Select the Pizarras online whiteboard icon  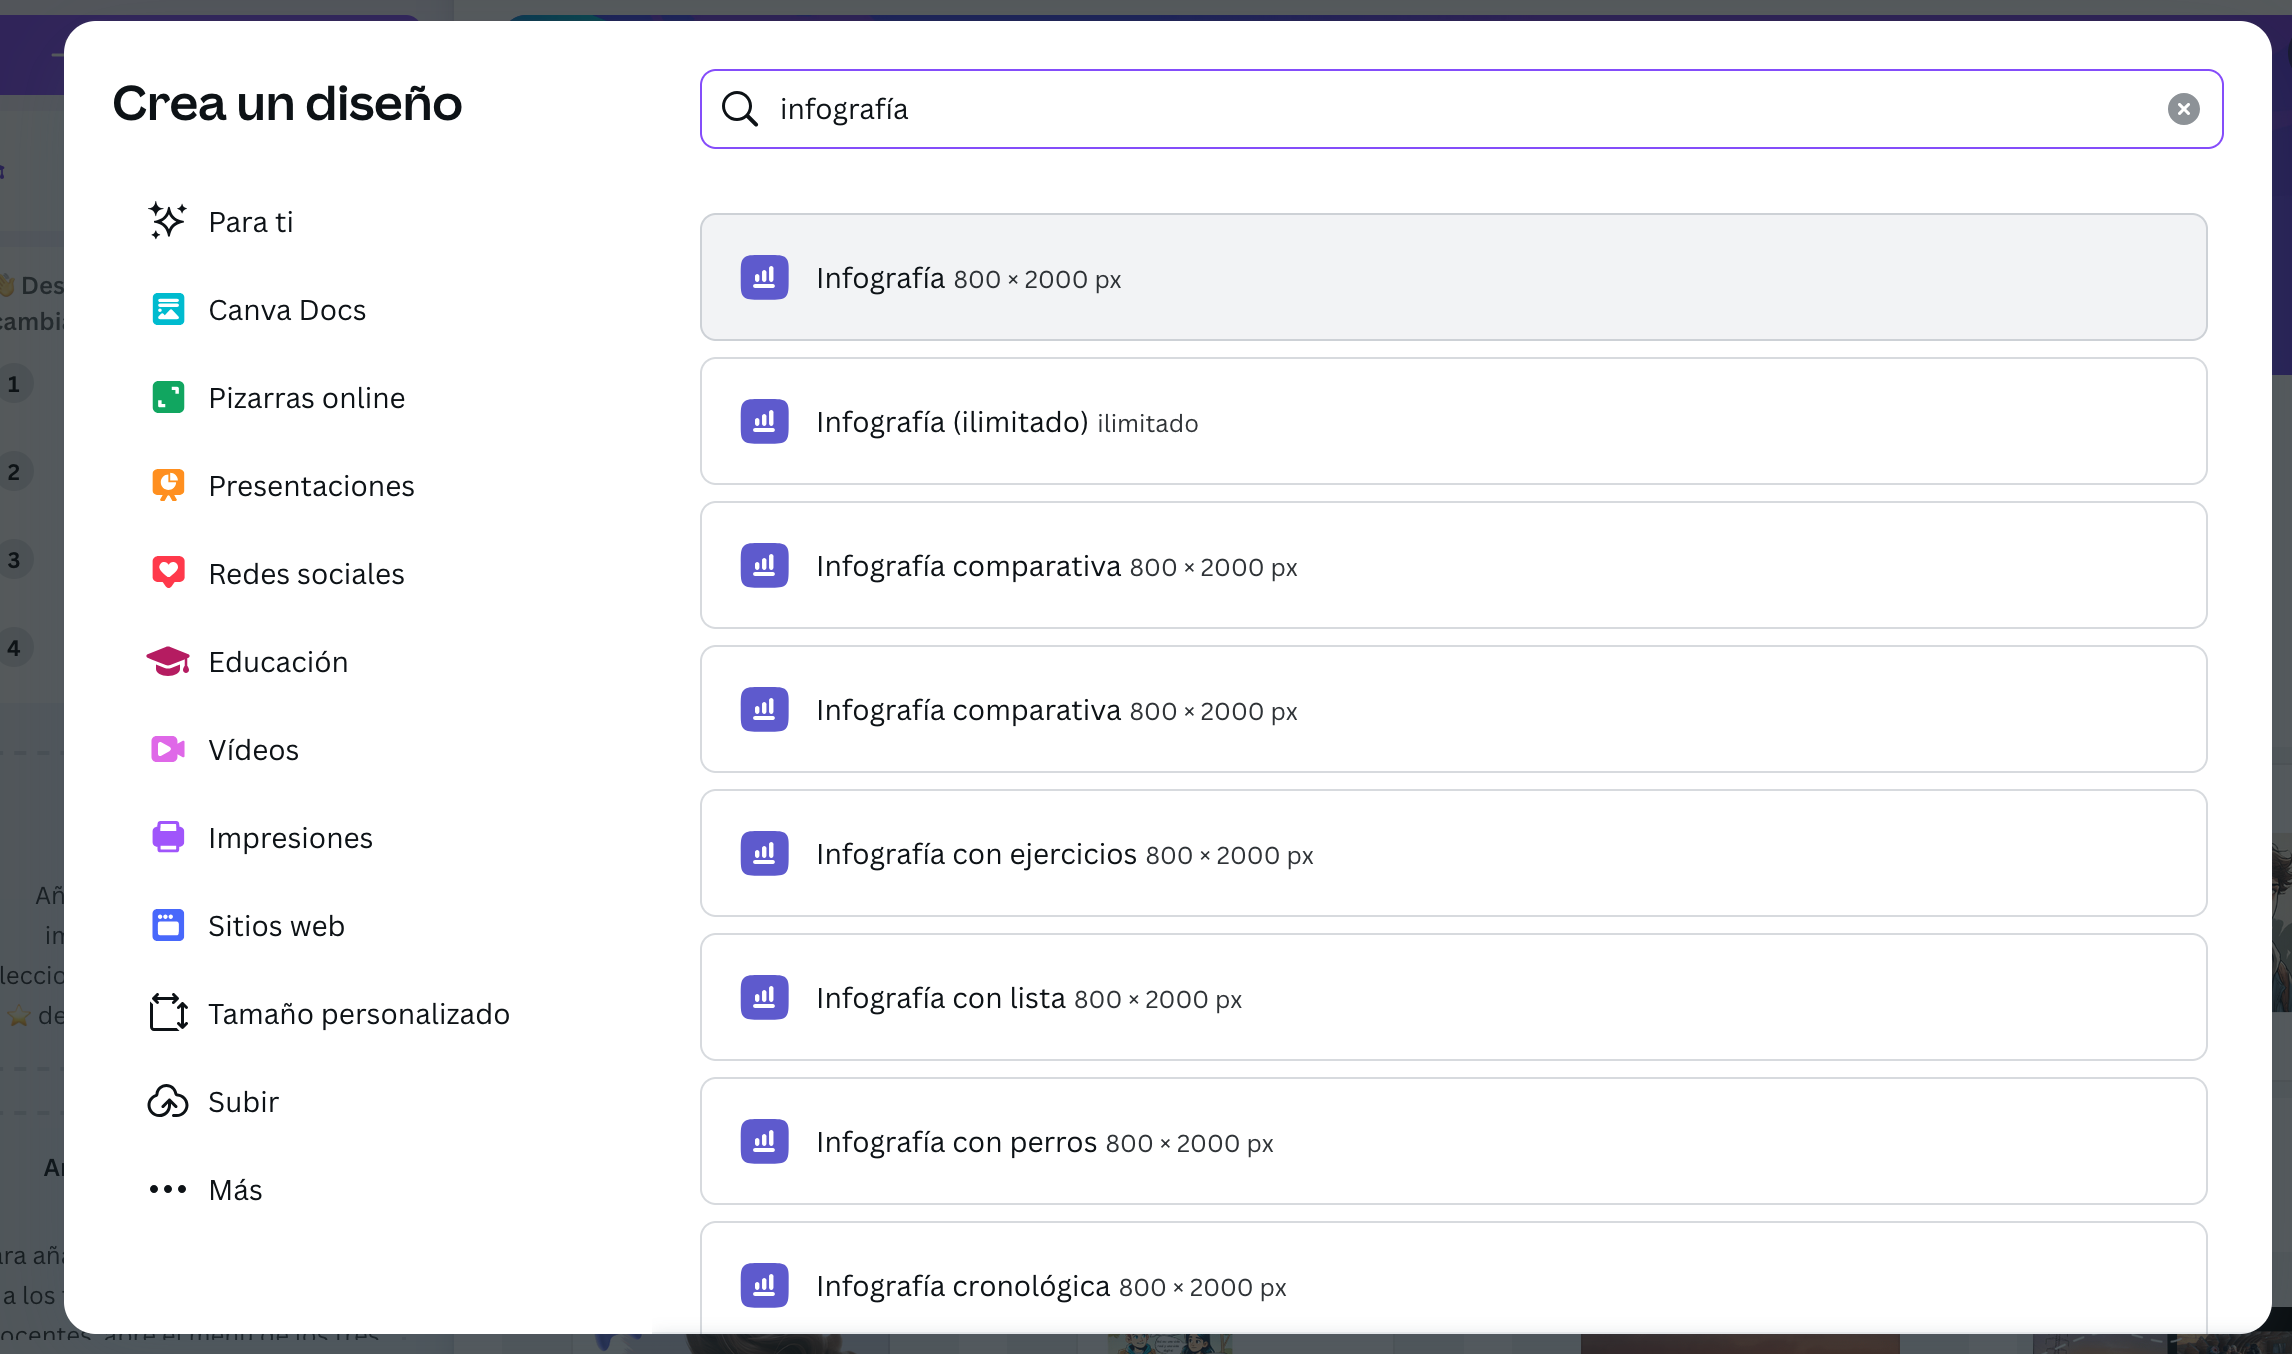(x=167, y=397)
